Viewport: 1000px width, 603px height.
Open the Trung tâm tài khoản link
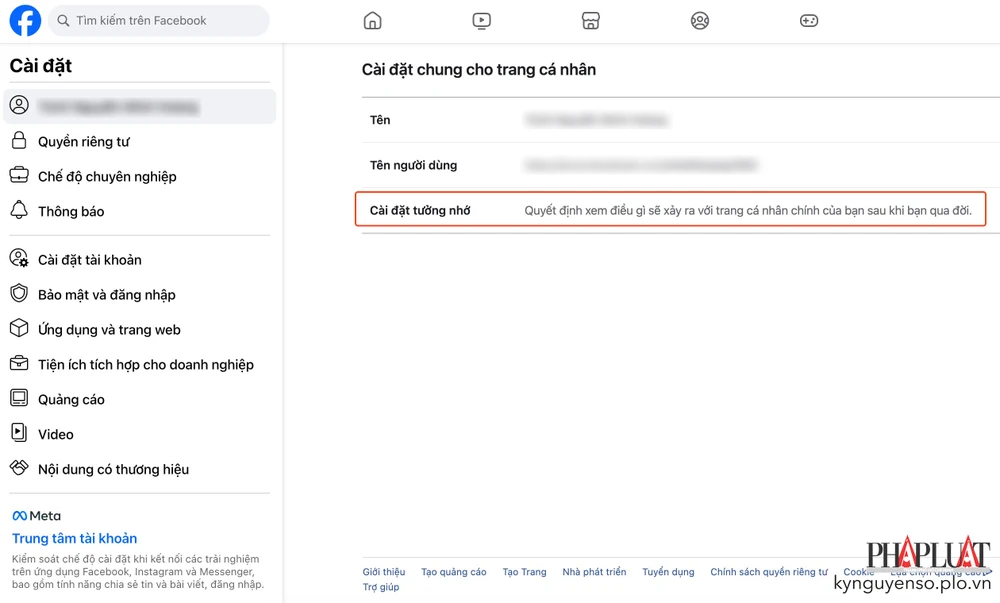[74, 538]
